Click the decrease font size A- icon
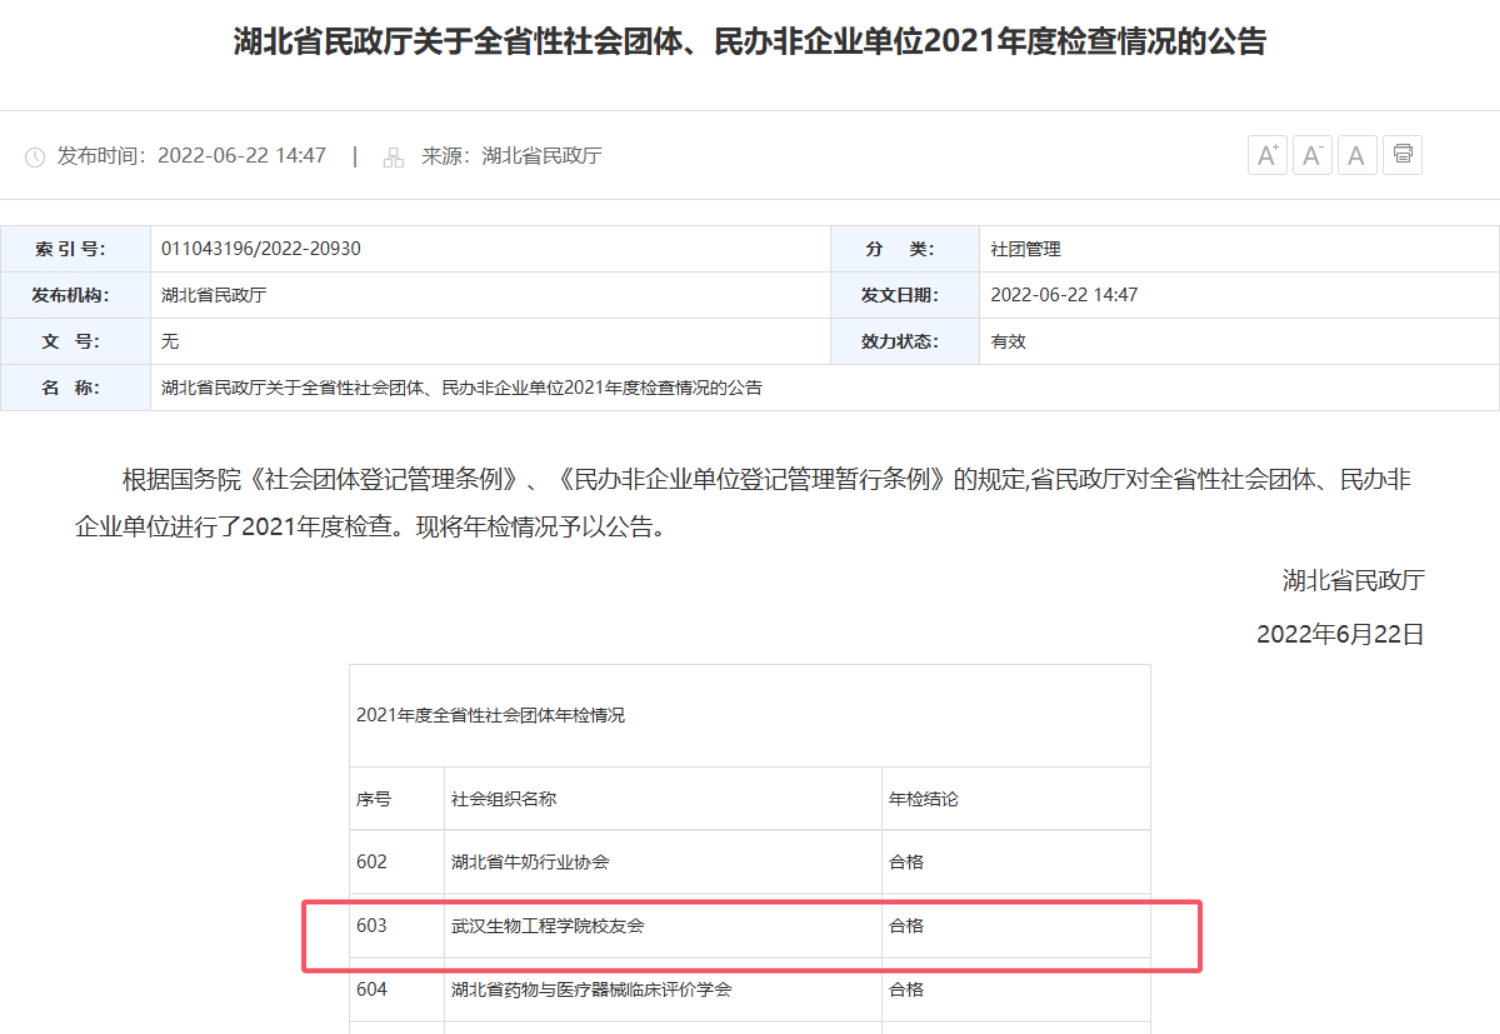 [1312, 155]
